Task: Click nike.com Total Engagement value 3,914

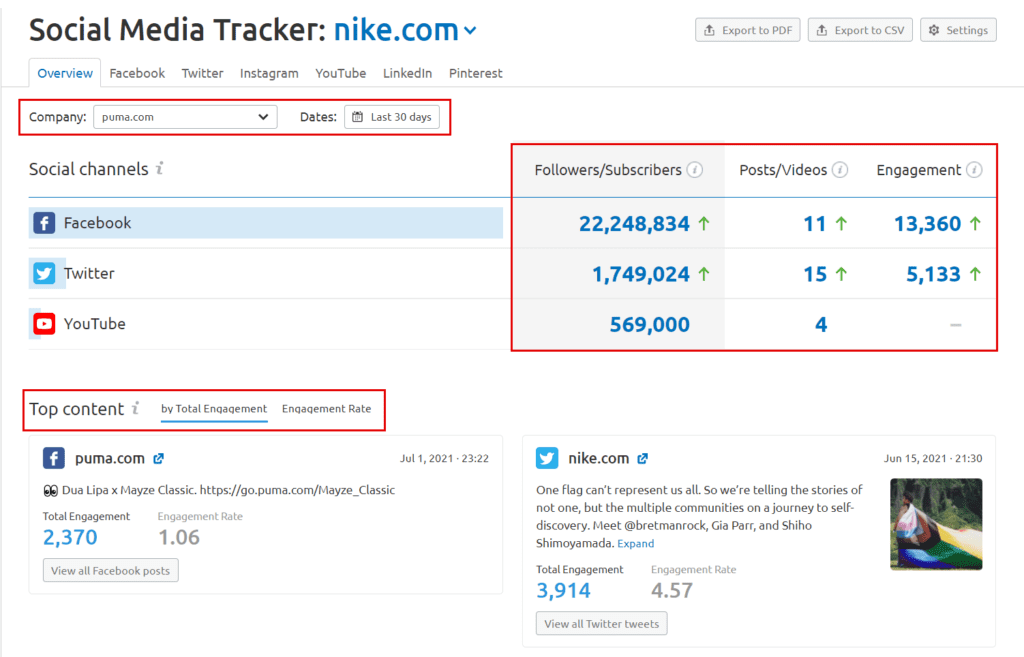Action: [564, 590]
